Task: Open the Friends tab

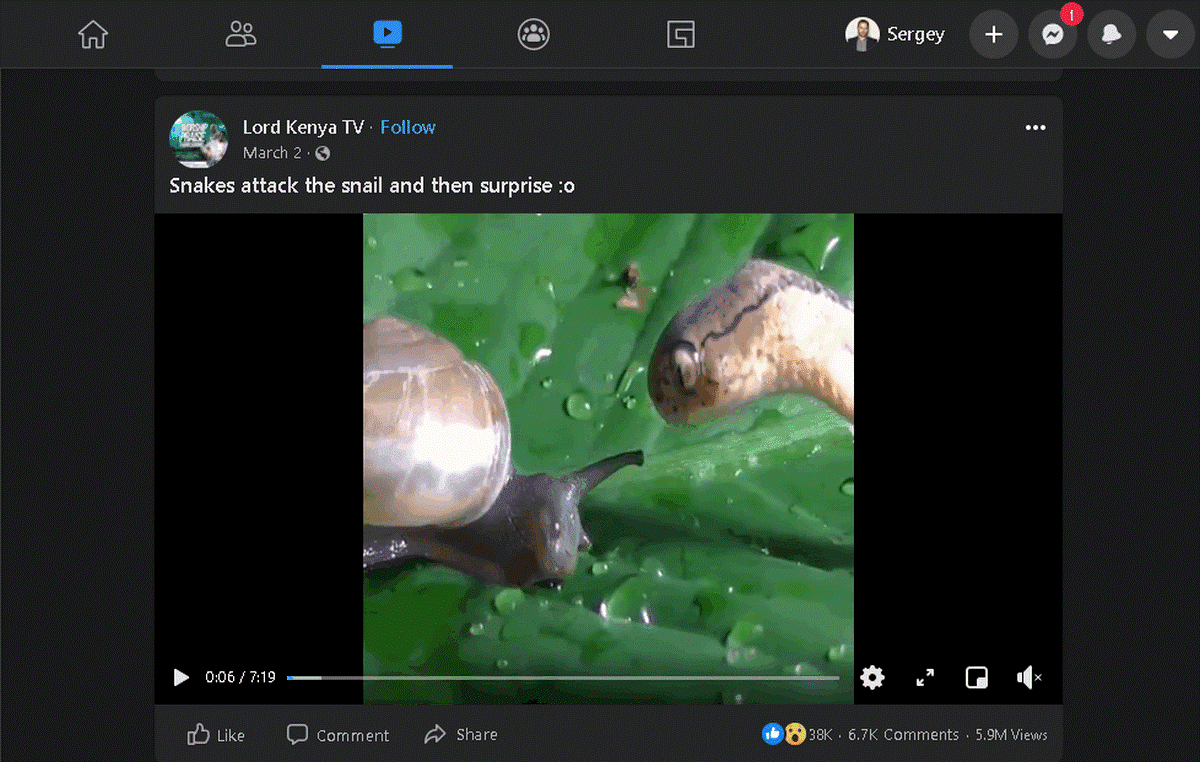Action: pos(241,35)
